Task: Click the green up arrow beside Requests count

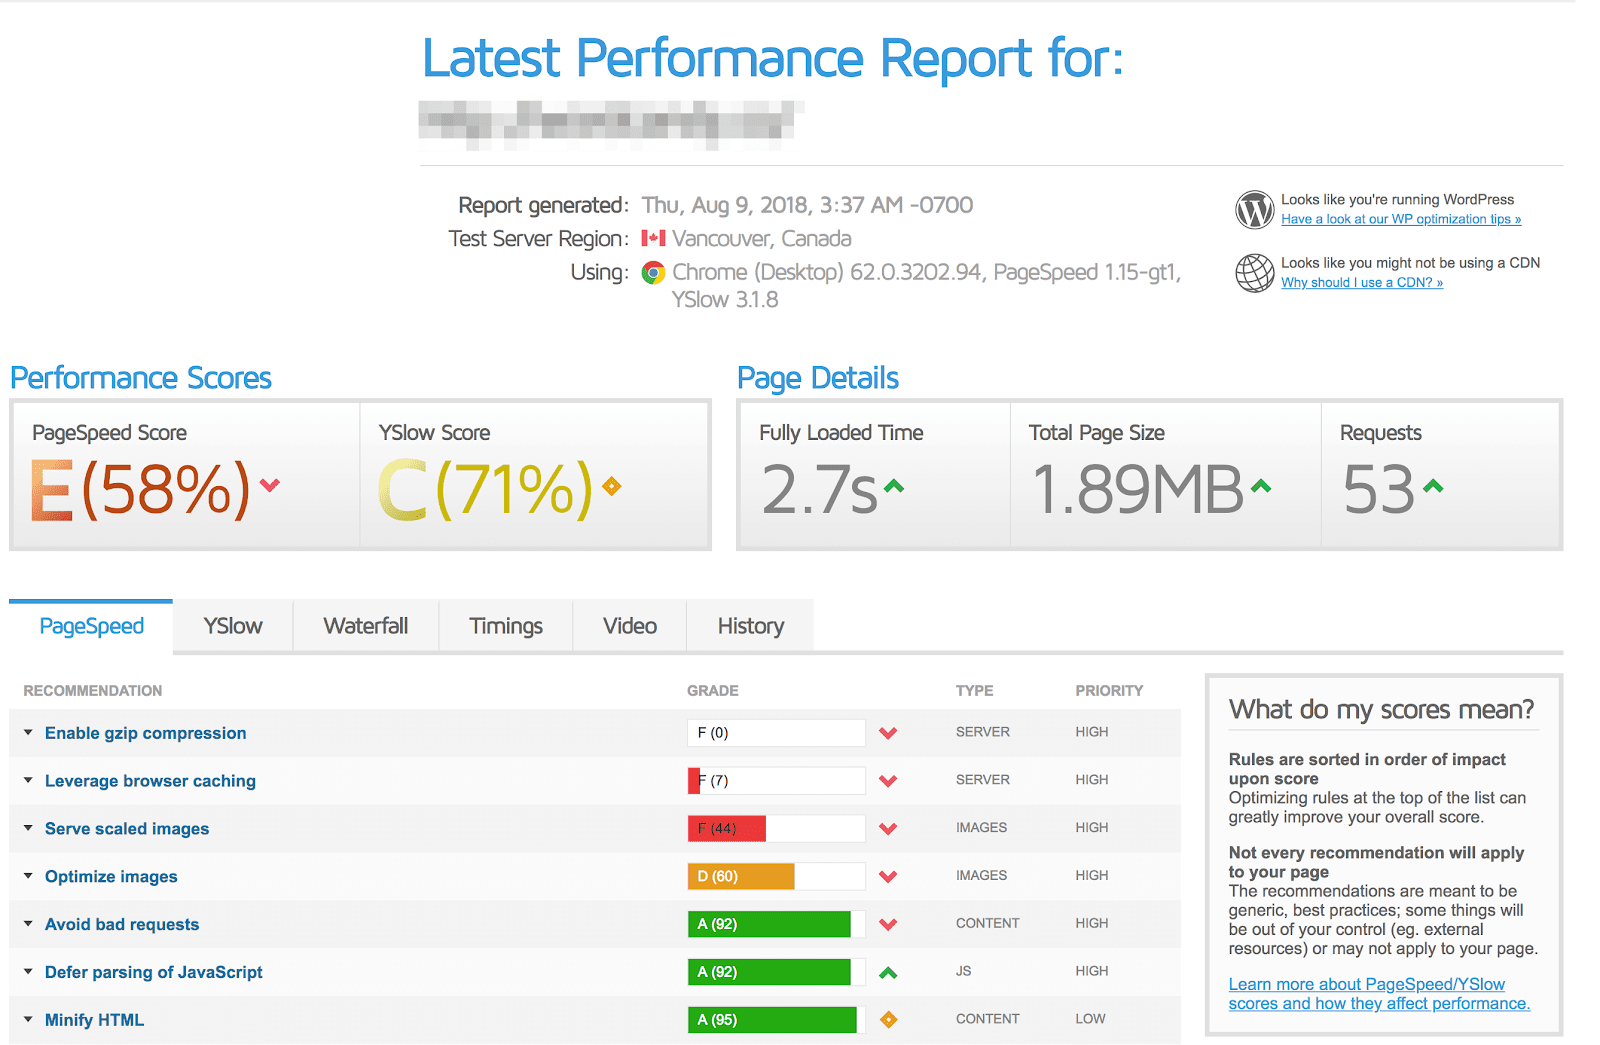Action: (1433, 486)
